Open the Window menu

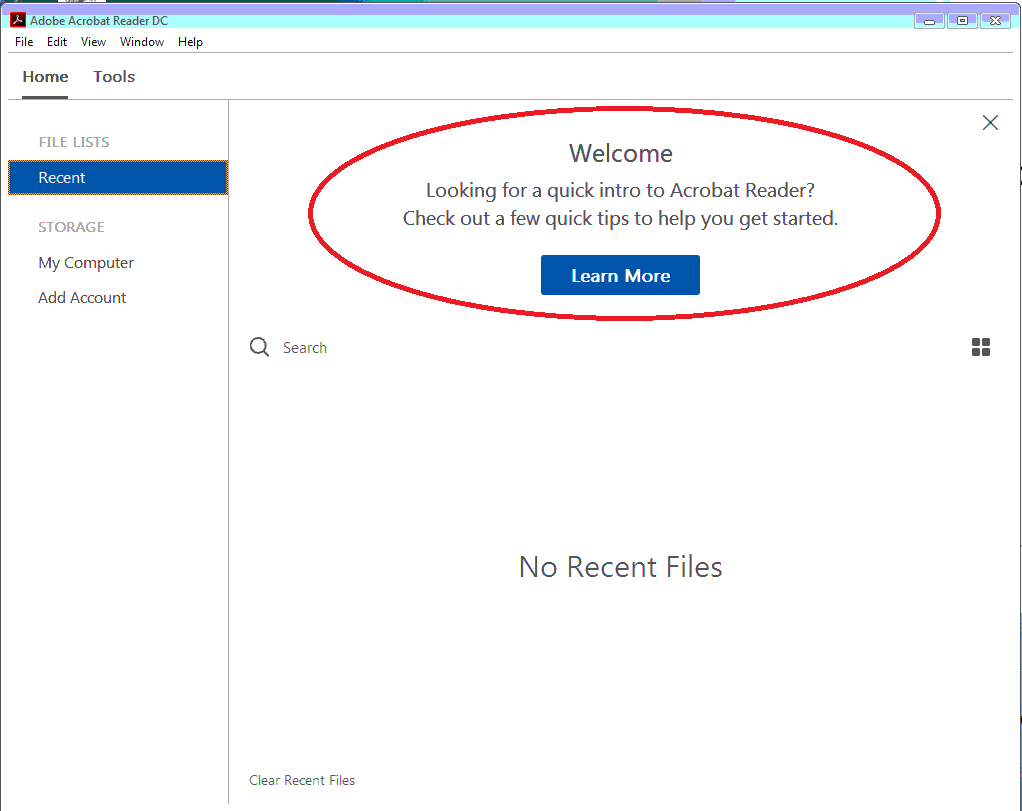coord(141,41)
